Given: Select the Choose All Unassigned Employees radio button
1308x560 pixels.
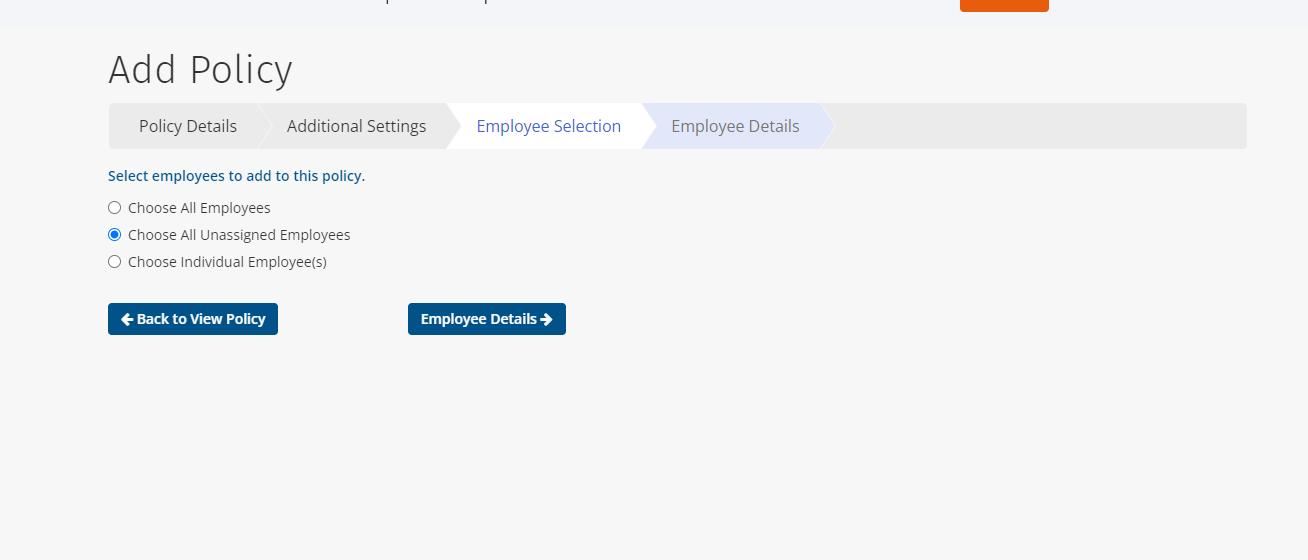Looking at the screenshot, I should click(x=114, y=235).
